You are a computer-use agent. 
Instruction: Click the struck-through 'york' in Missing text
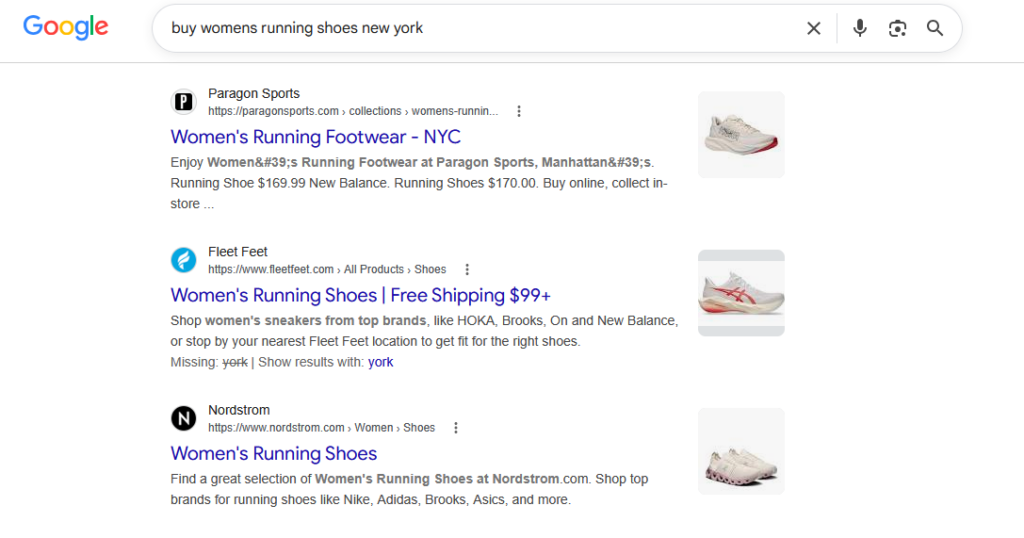click(235, 362)
